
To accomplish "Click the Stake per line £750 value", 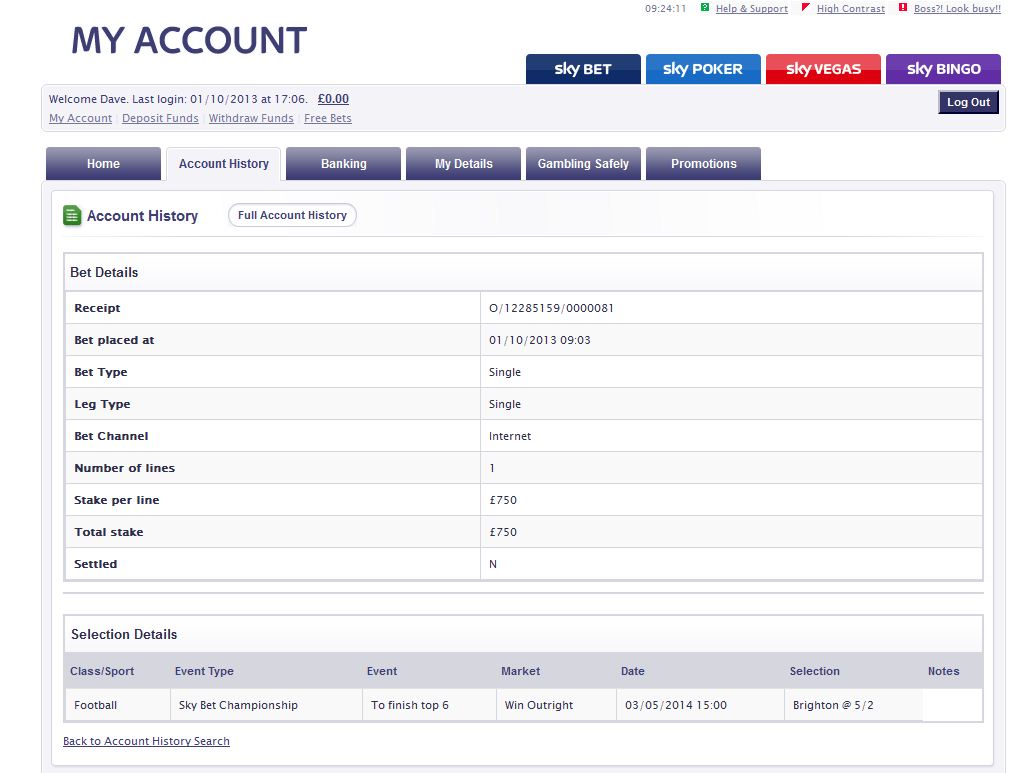I will (503, 500).
